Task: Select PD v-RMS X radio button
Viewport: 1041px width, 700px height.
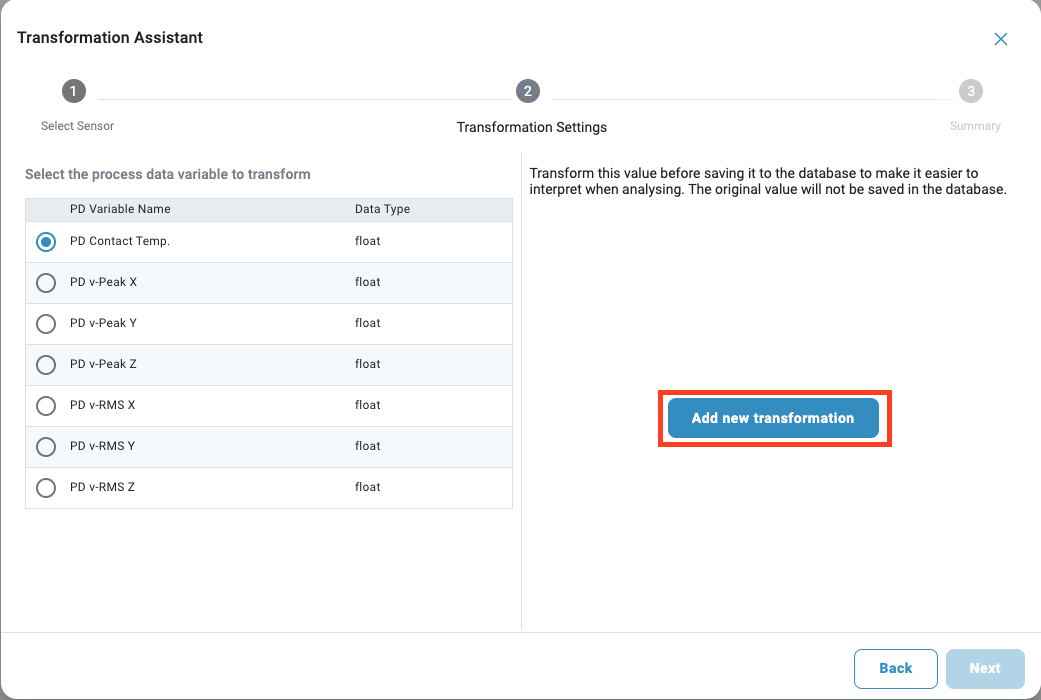Action: 46,406
